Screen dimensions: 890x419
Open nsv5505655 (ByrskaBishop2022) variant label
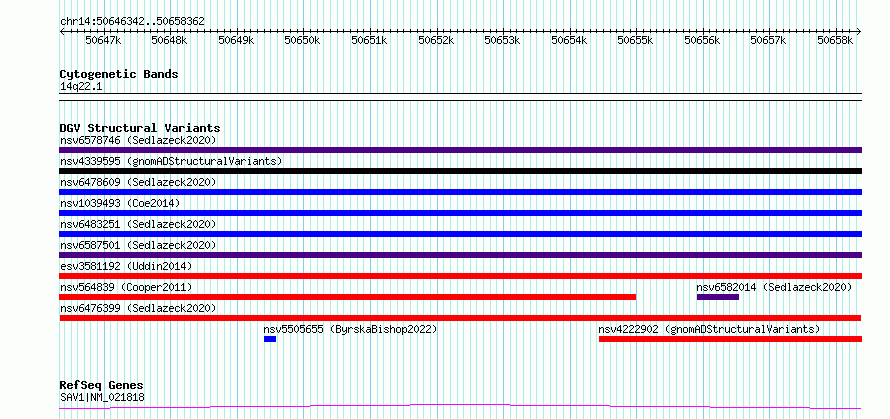[x=350, y=329]
